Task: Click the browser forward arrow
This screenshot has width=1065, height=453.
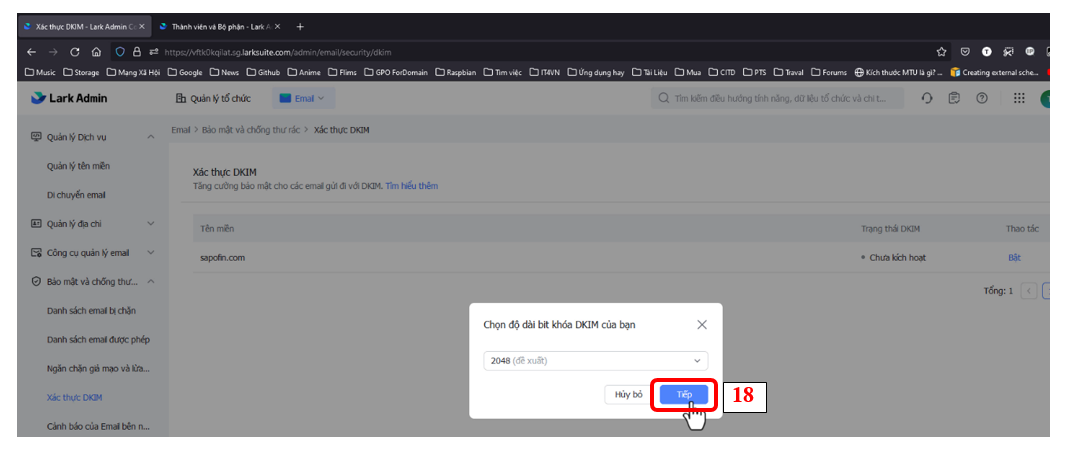Action: coord(54,52)
